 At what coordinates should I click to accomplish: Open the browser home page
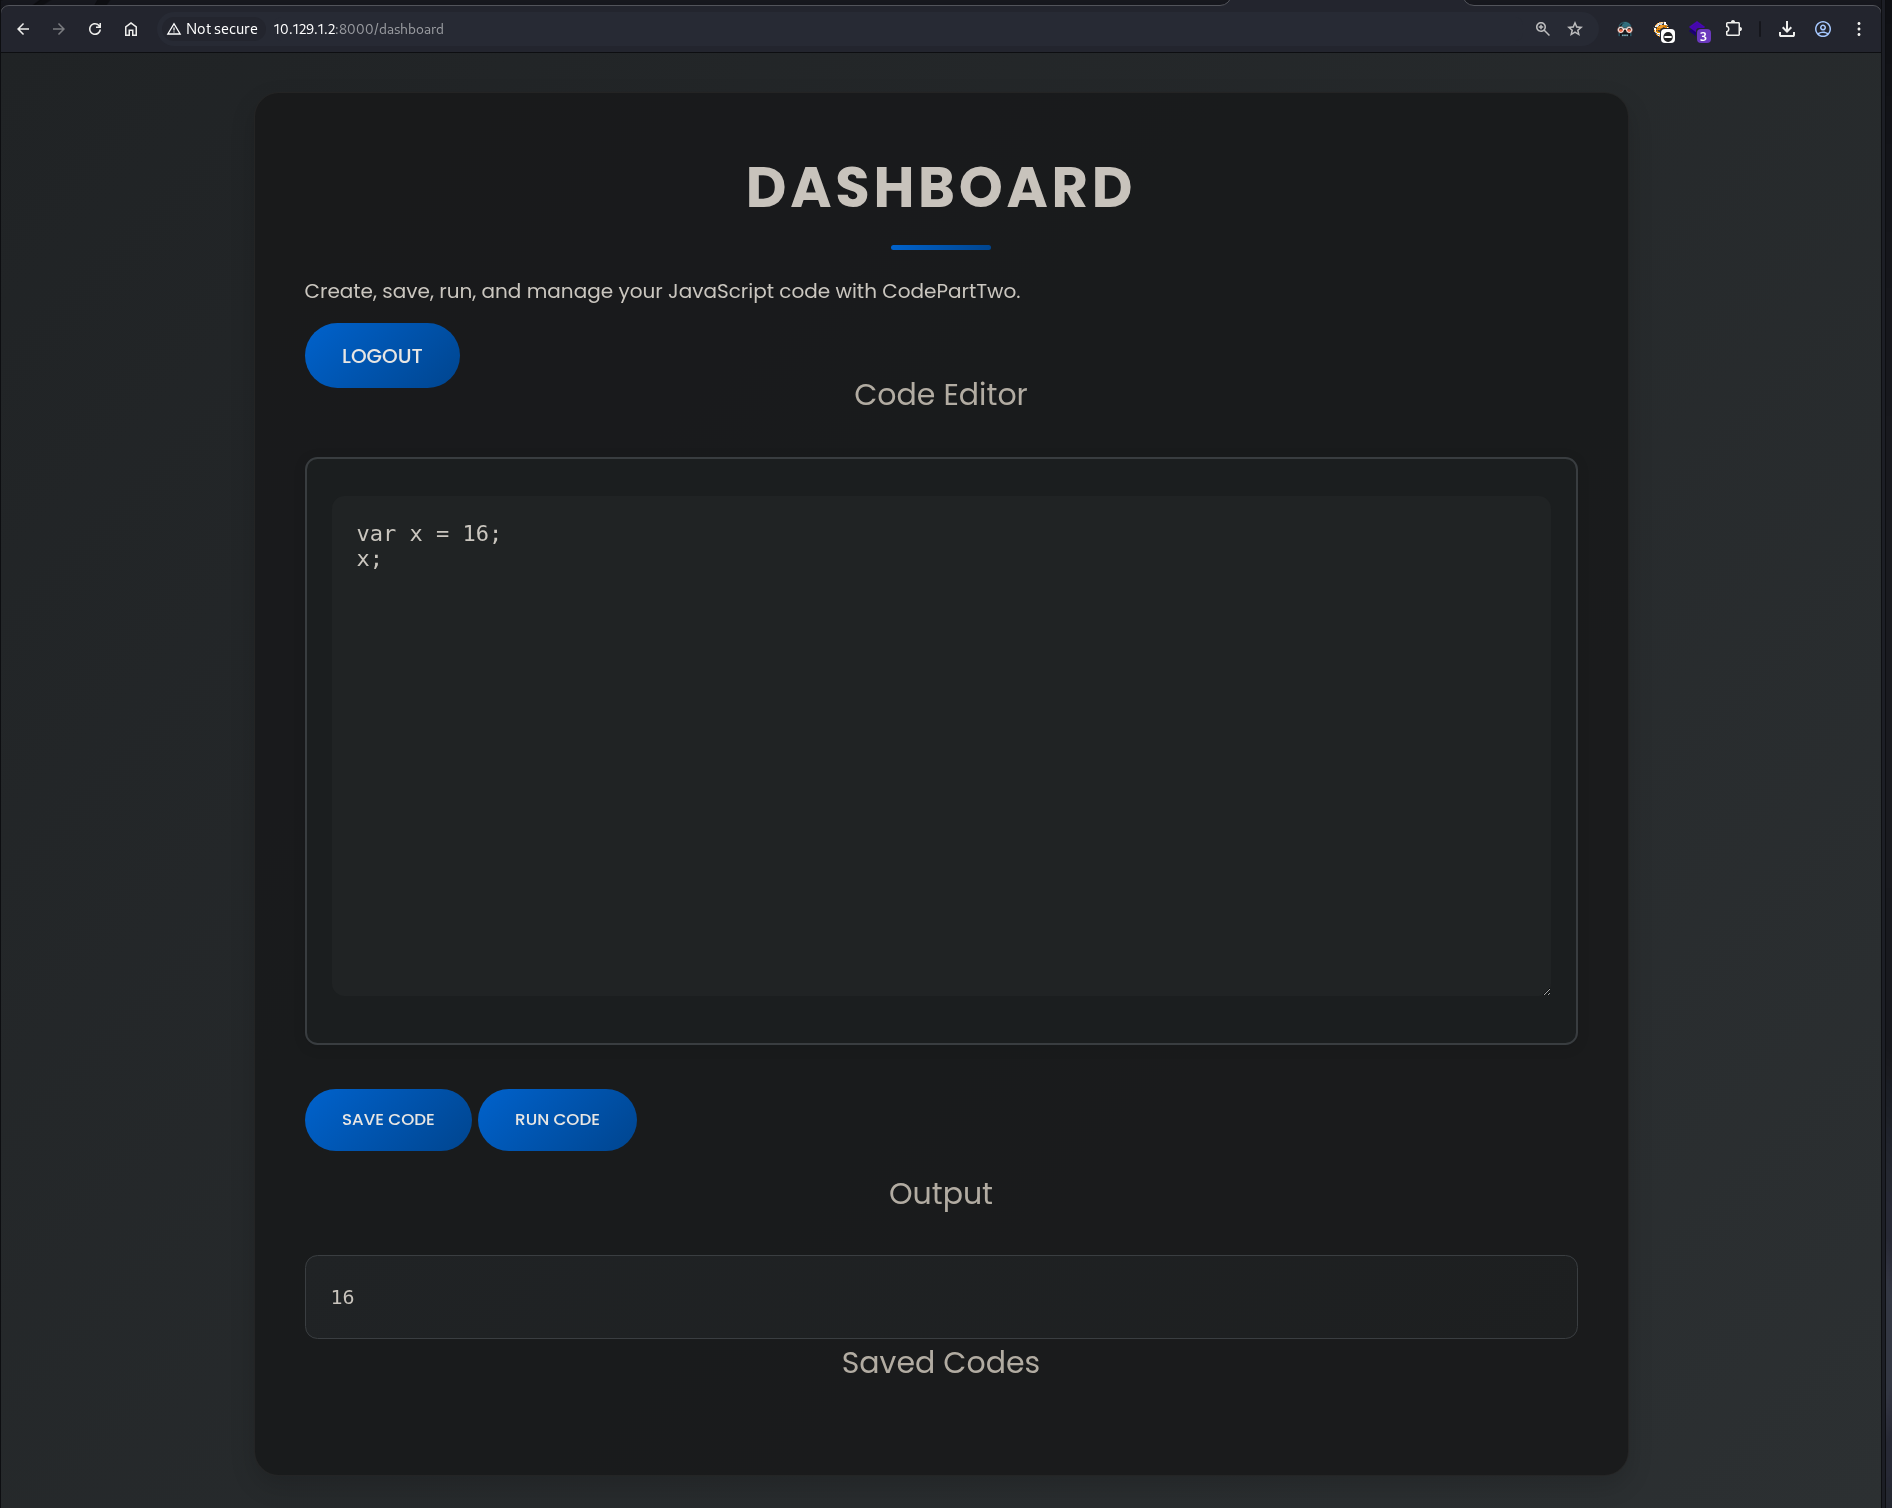pyautogui.click(x=131, y=29)
